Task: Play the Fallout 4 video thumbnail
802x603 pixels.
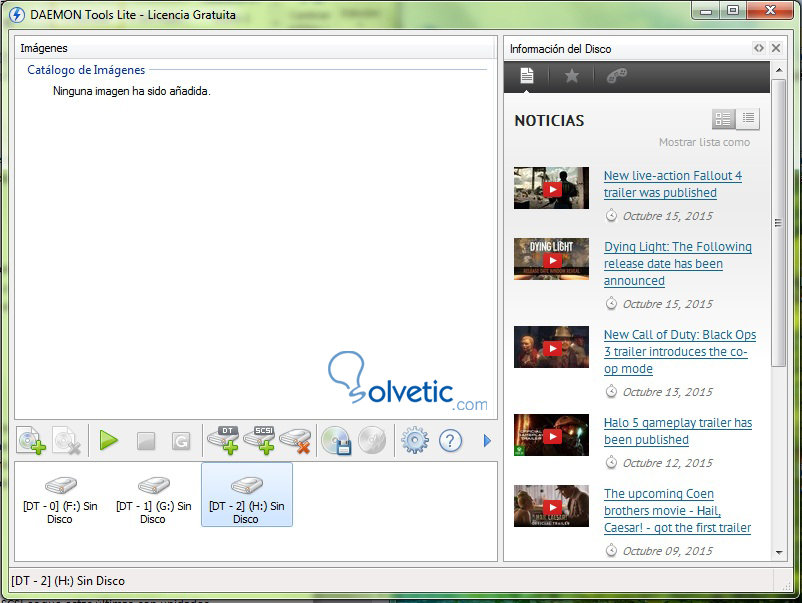Action: click(551, 188)
